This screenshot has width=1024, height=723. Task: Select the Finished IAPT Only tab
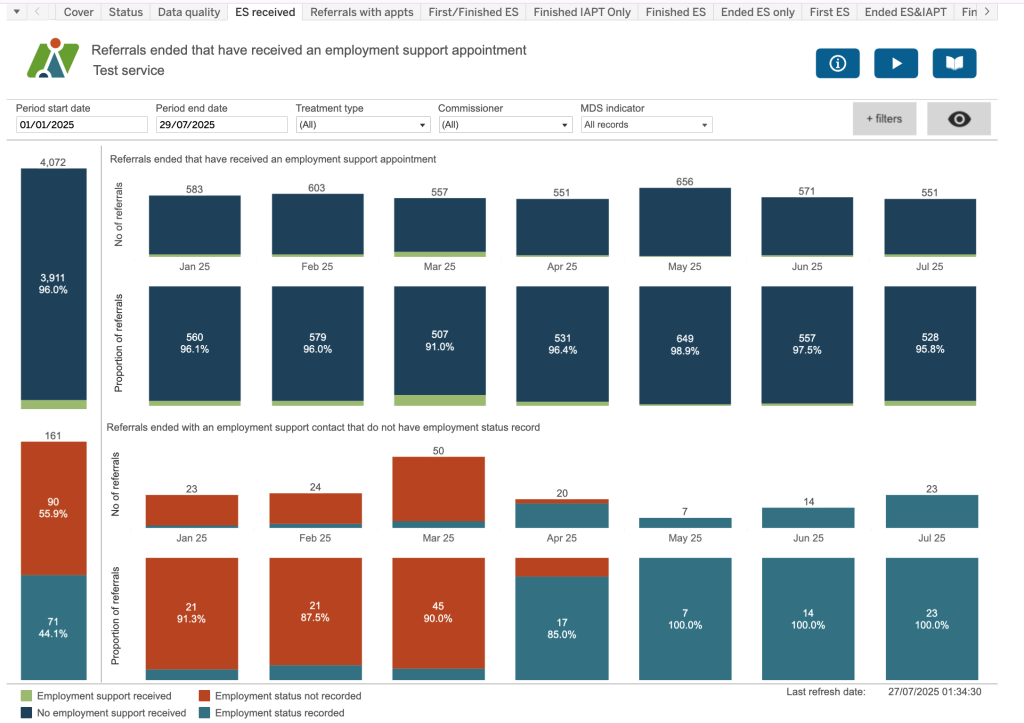pos(582,12)
